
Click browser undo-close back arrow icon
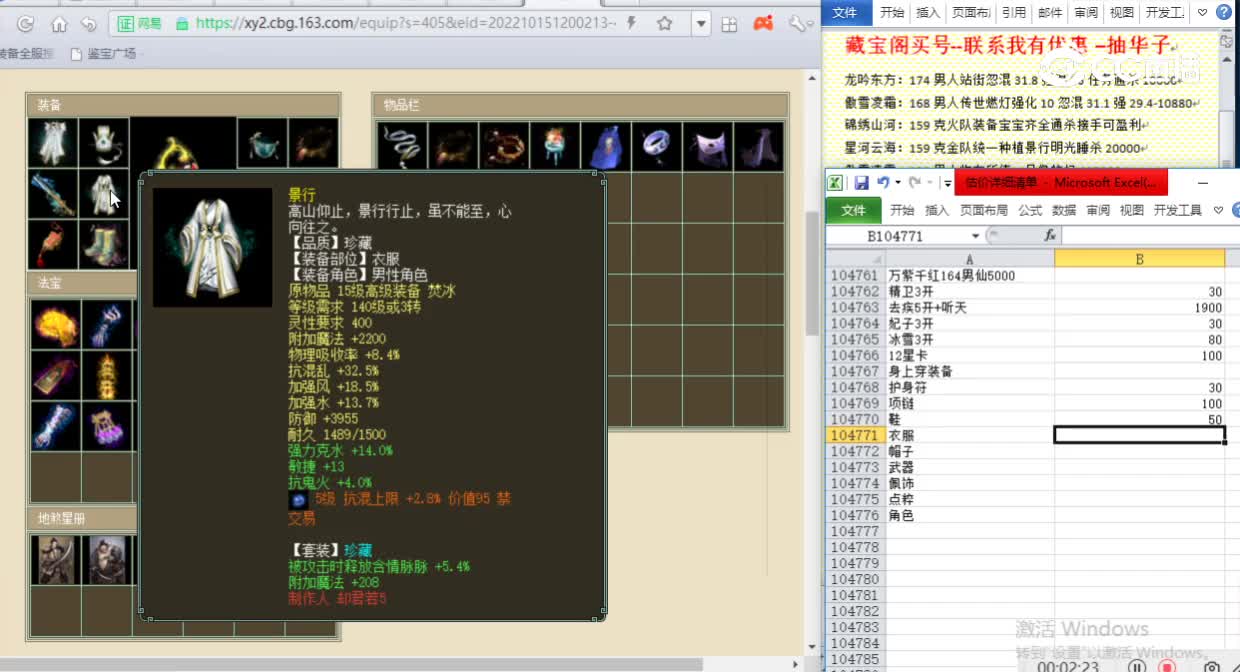pos(89,24)
